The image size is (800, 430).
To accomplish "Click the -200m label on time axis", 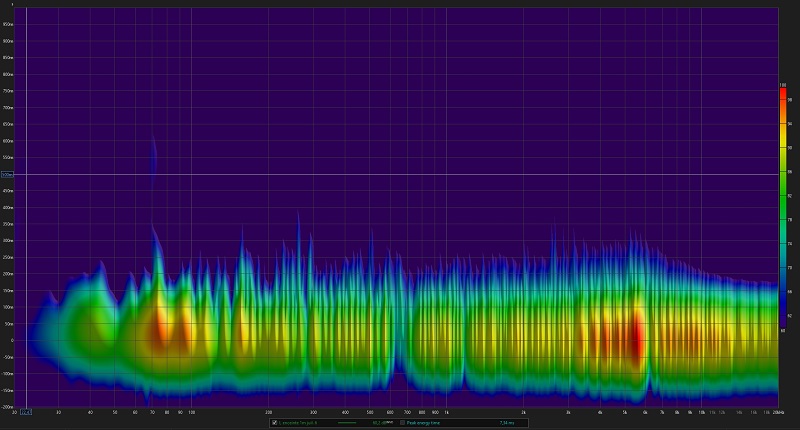I will click(8, 406).
